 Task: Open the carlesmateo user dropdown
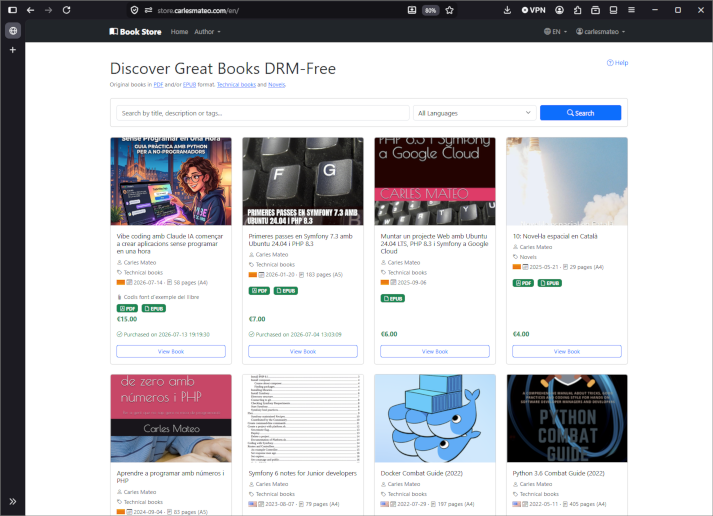click(600, 32)
